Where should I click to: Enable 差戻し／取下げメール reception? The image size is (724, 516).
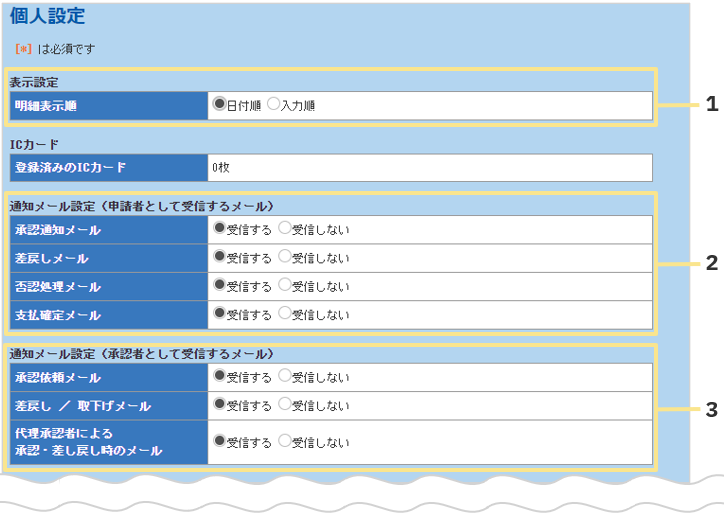219,405
